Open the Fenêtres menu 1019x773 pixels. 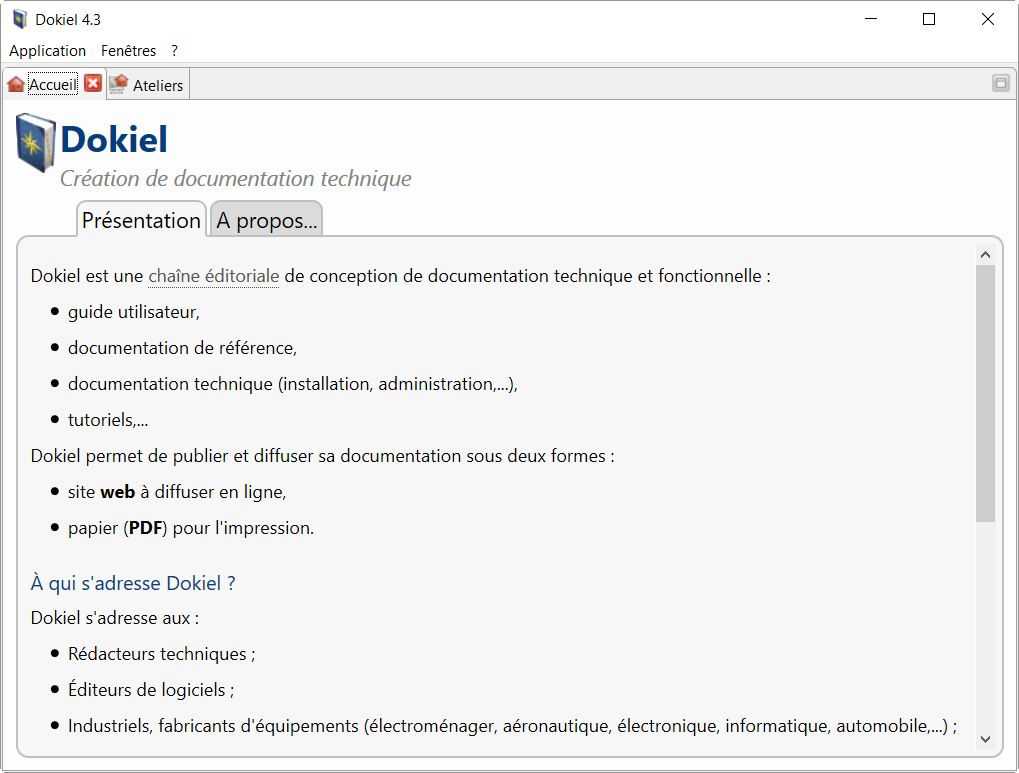click(128, 50)
